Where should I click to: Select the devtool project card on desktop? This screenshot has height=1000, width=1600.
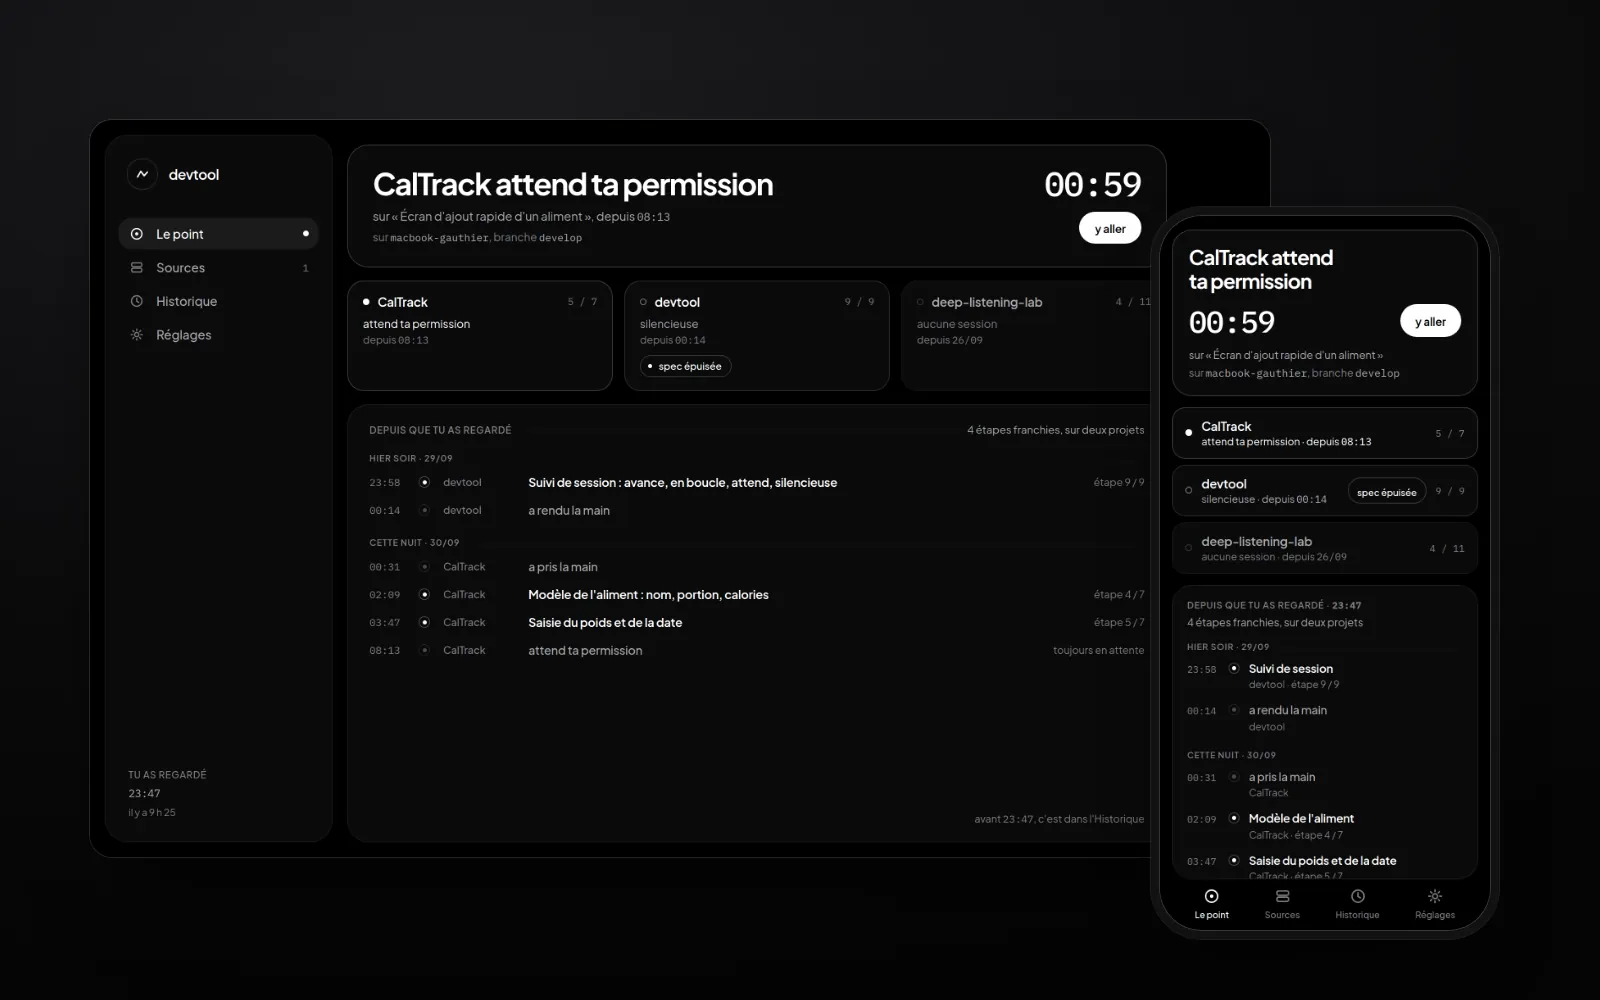coord(757,335)
